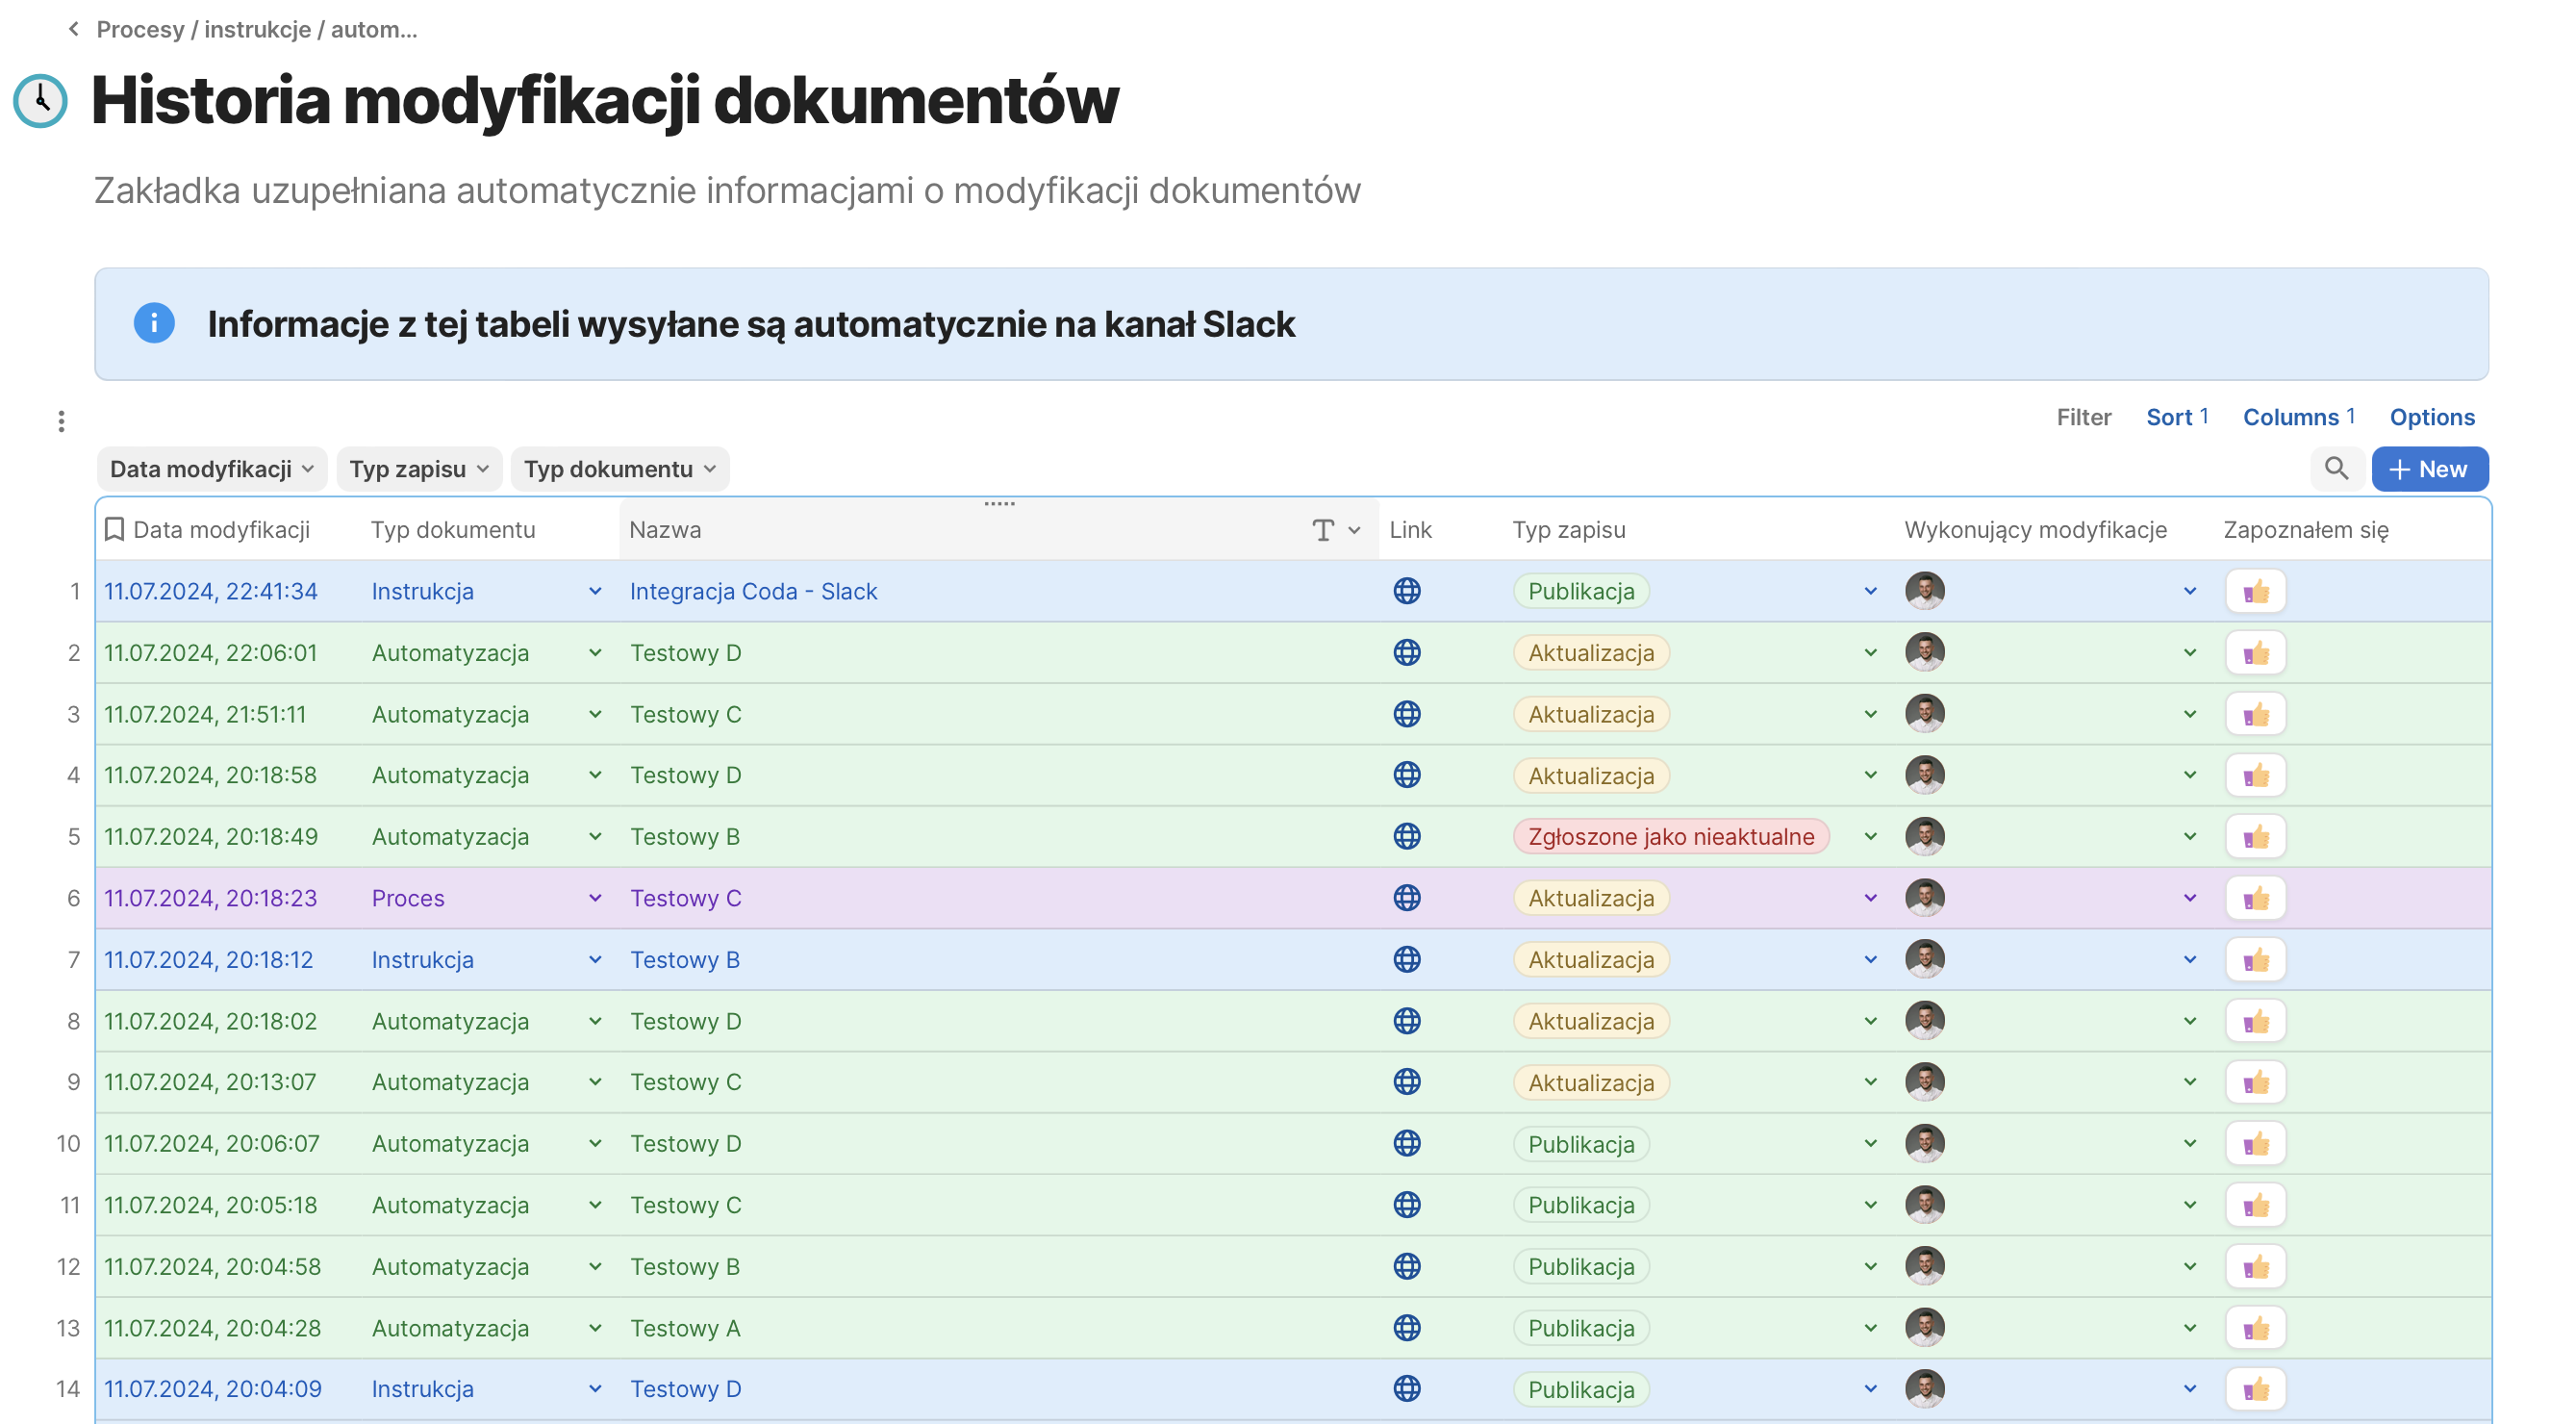Toggle the thumbs-up for the 'Zgłoszone jako nieaktualne' row

pos(2255,837)
